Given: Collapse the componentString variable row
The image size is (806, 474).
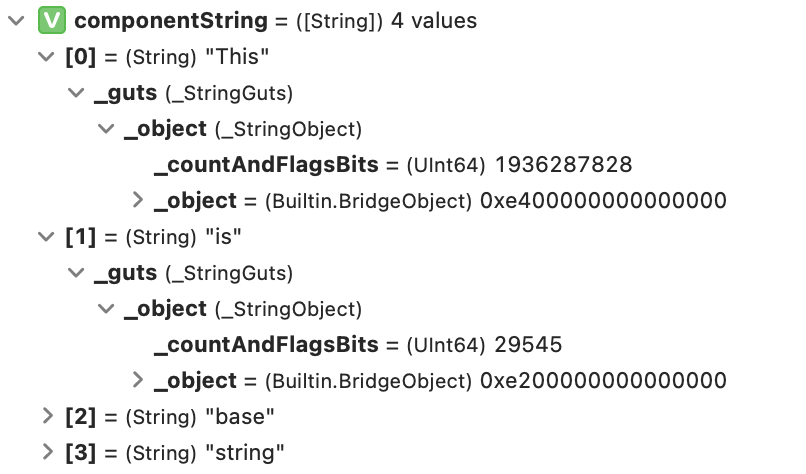Looking at the screenshot, I should point(16,21).
